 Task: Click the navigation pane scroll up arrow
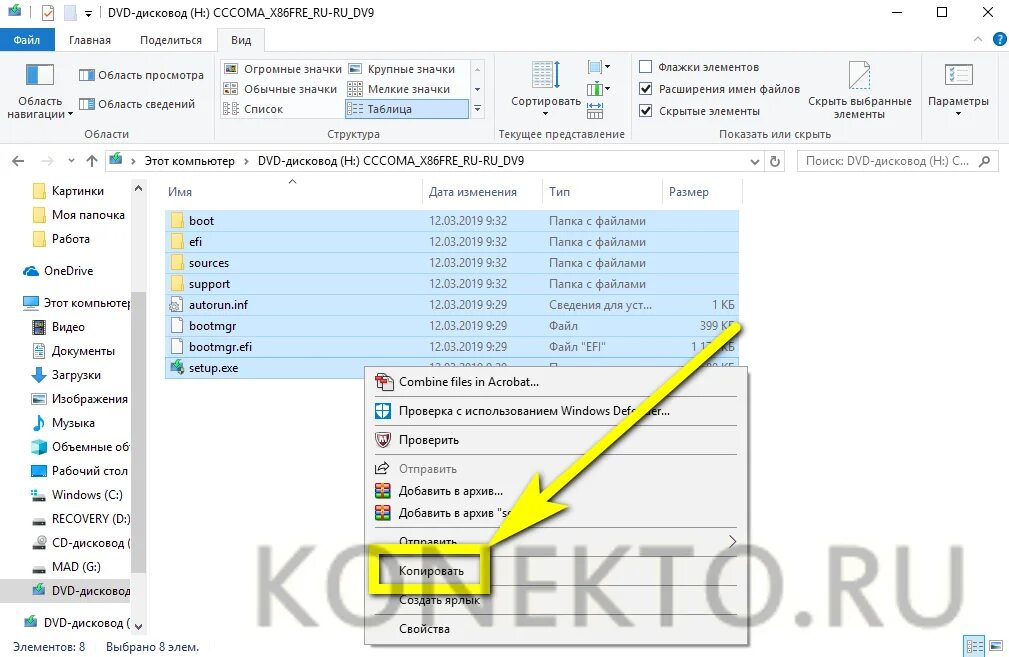pos(138,189)
